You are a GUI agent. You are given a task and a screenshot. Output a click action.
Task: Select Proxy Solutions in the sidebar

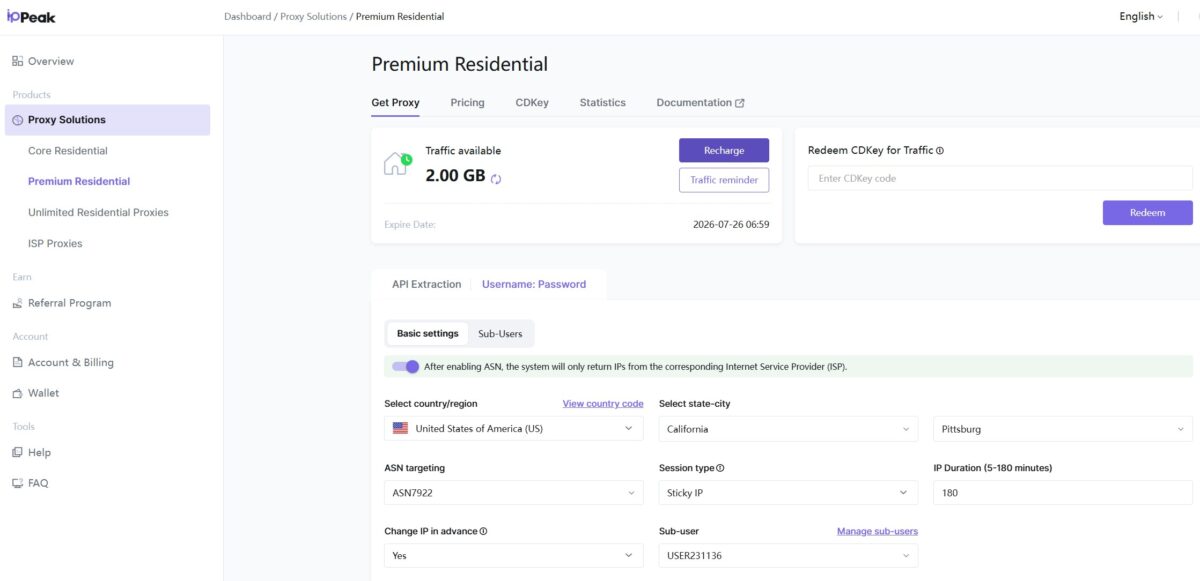tap(107, 120)
